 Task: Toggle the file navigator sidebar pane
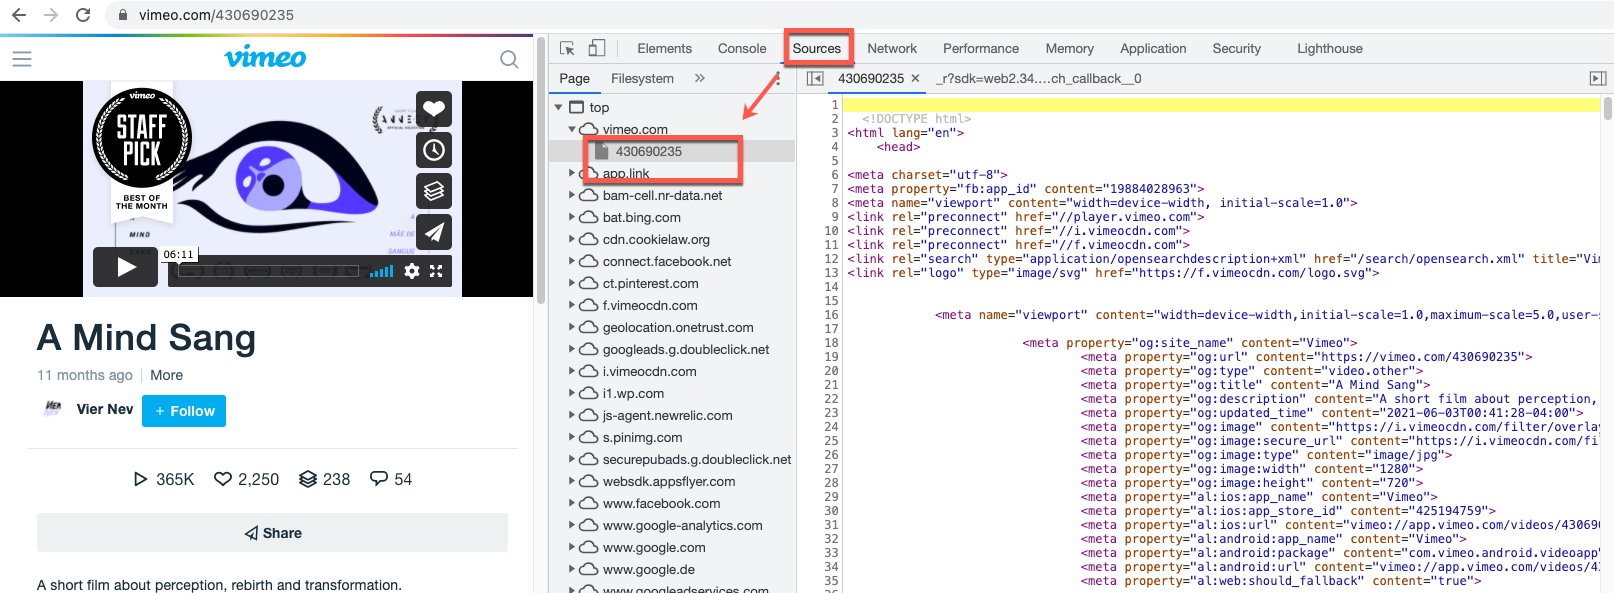(x=815, y=78)
